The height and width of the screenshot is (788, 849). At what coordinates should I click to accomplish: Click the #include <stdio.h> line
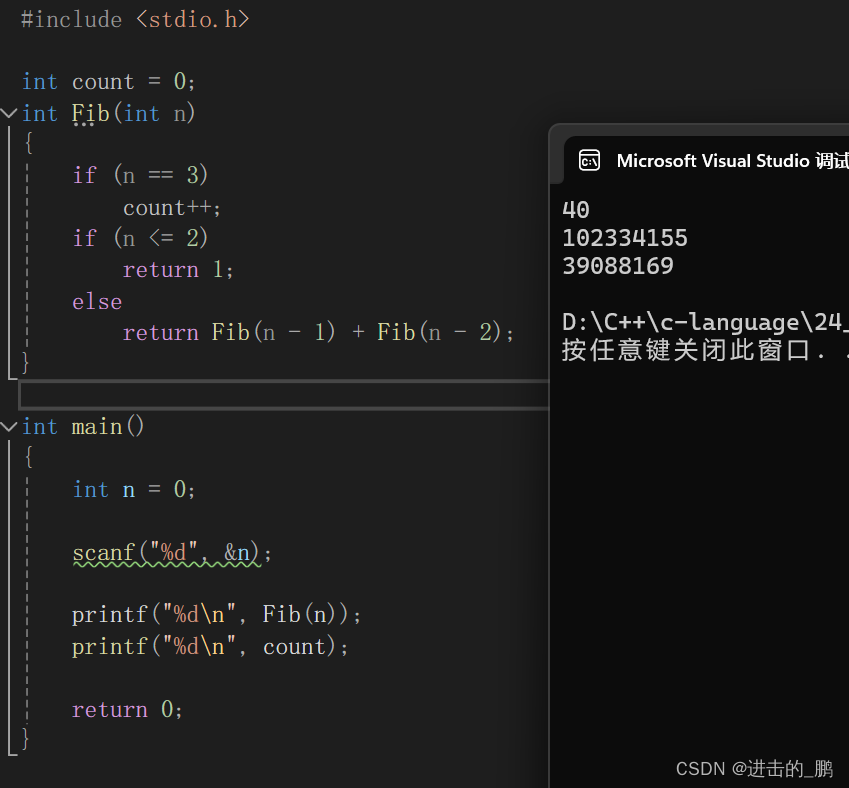pos(135,19)
